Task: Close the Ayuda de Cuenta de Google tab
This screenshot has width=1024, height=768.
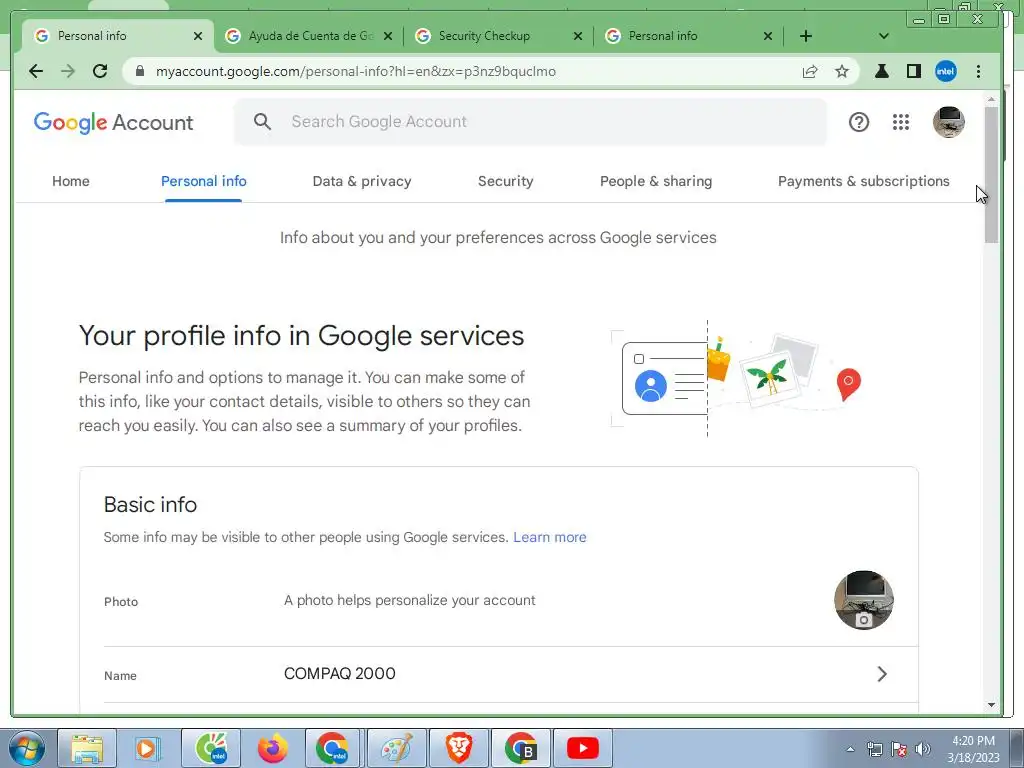Action: pos(388,36)
